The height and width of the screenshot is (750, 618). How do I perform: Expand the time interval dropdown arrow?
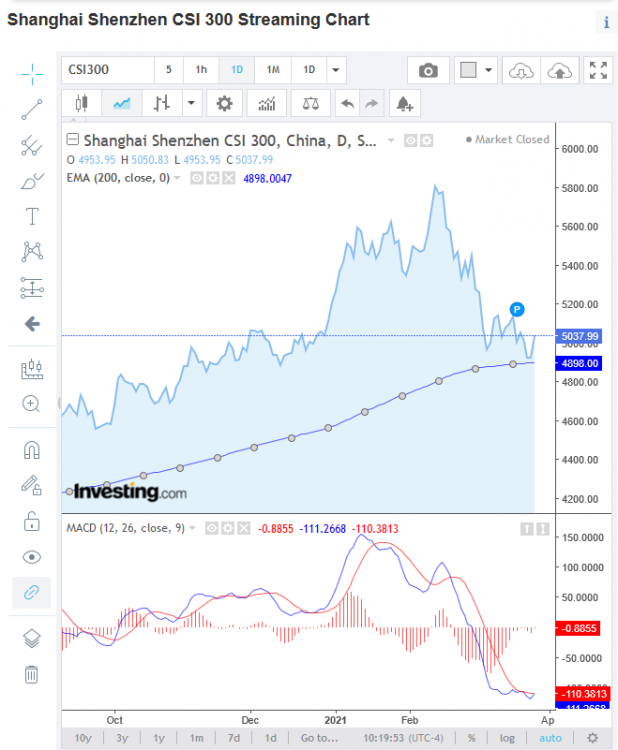[335, 70]
